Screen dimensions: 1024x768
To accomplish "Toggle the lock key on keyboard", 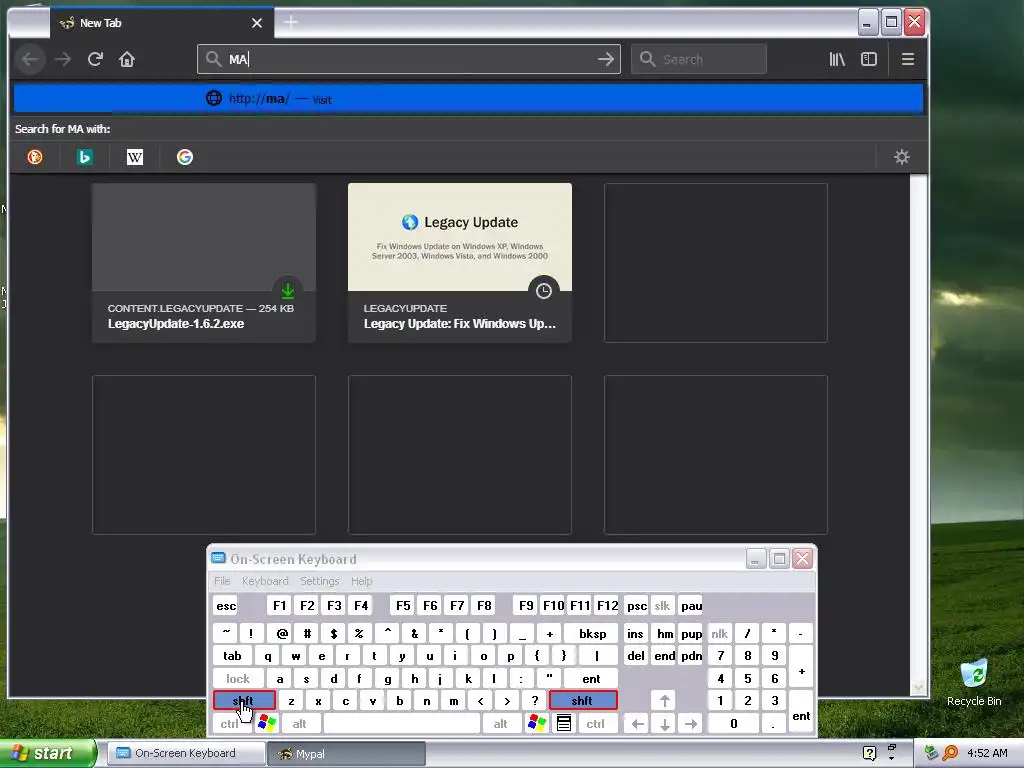I will point(238,679).
